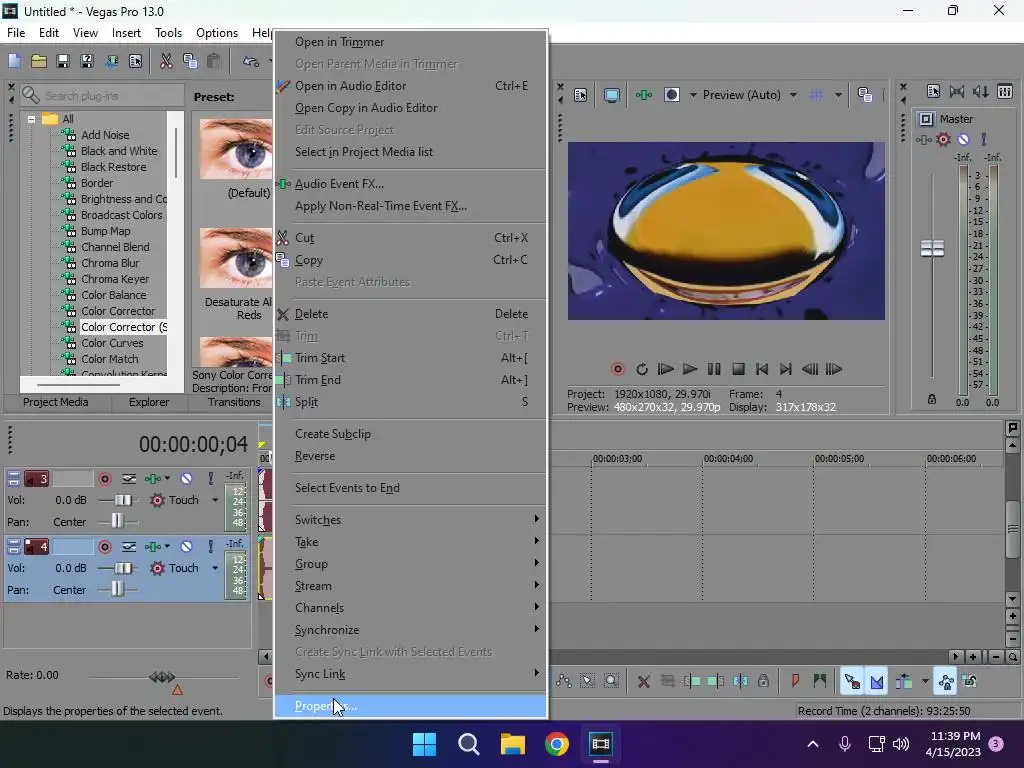Arm track 3 for record
The width and height of the screenshot is (1024, 768).
tap(104, 479)
